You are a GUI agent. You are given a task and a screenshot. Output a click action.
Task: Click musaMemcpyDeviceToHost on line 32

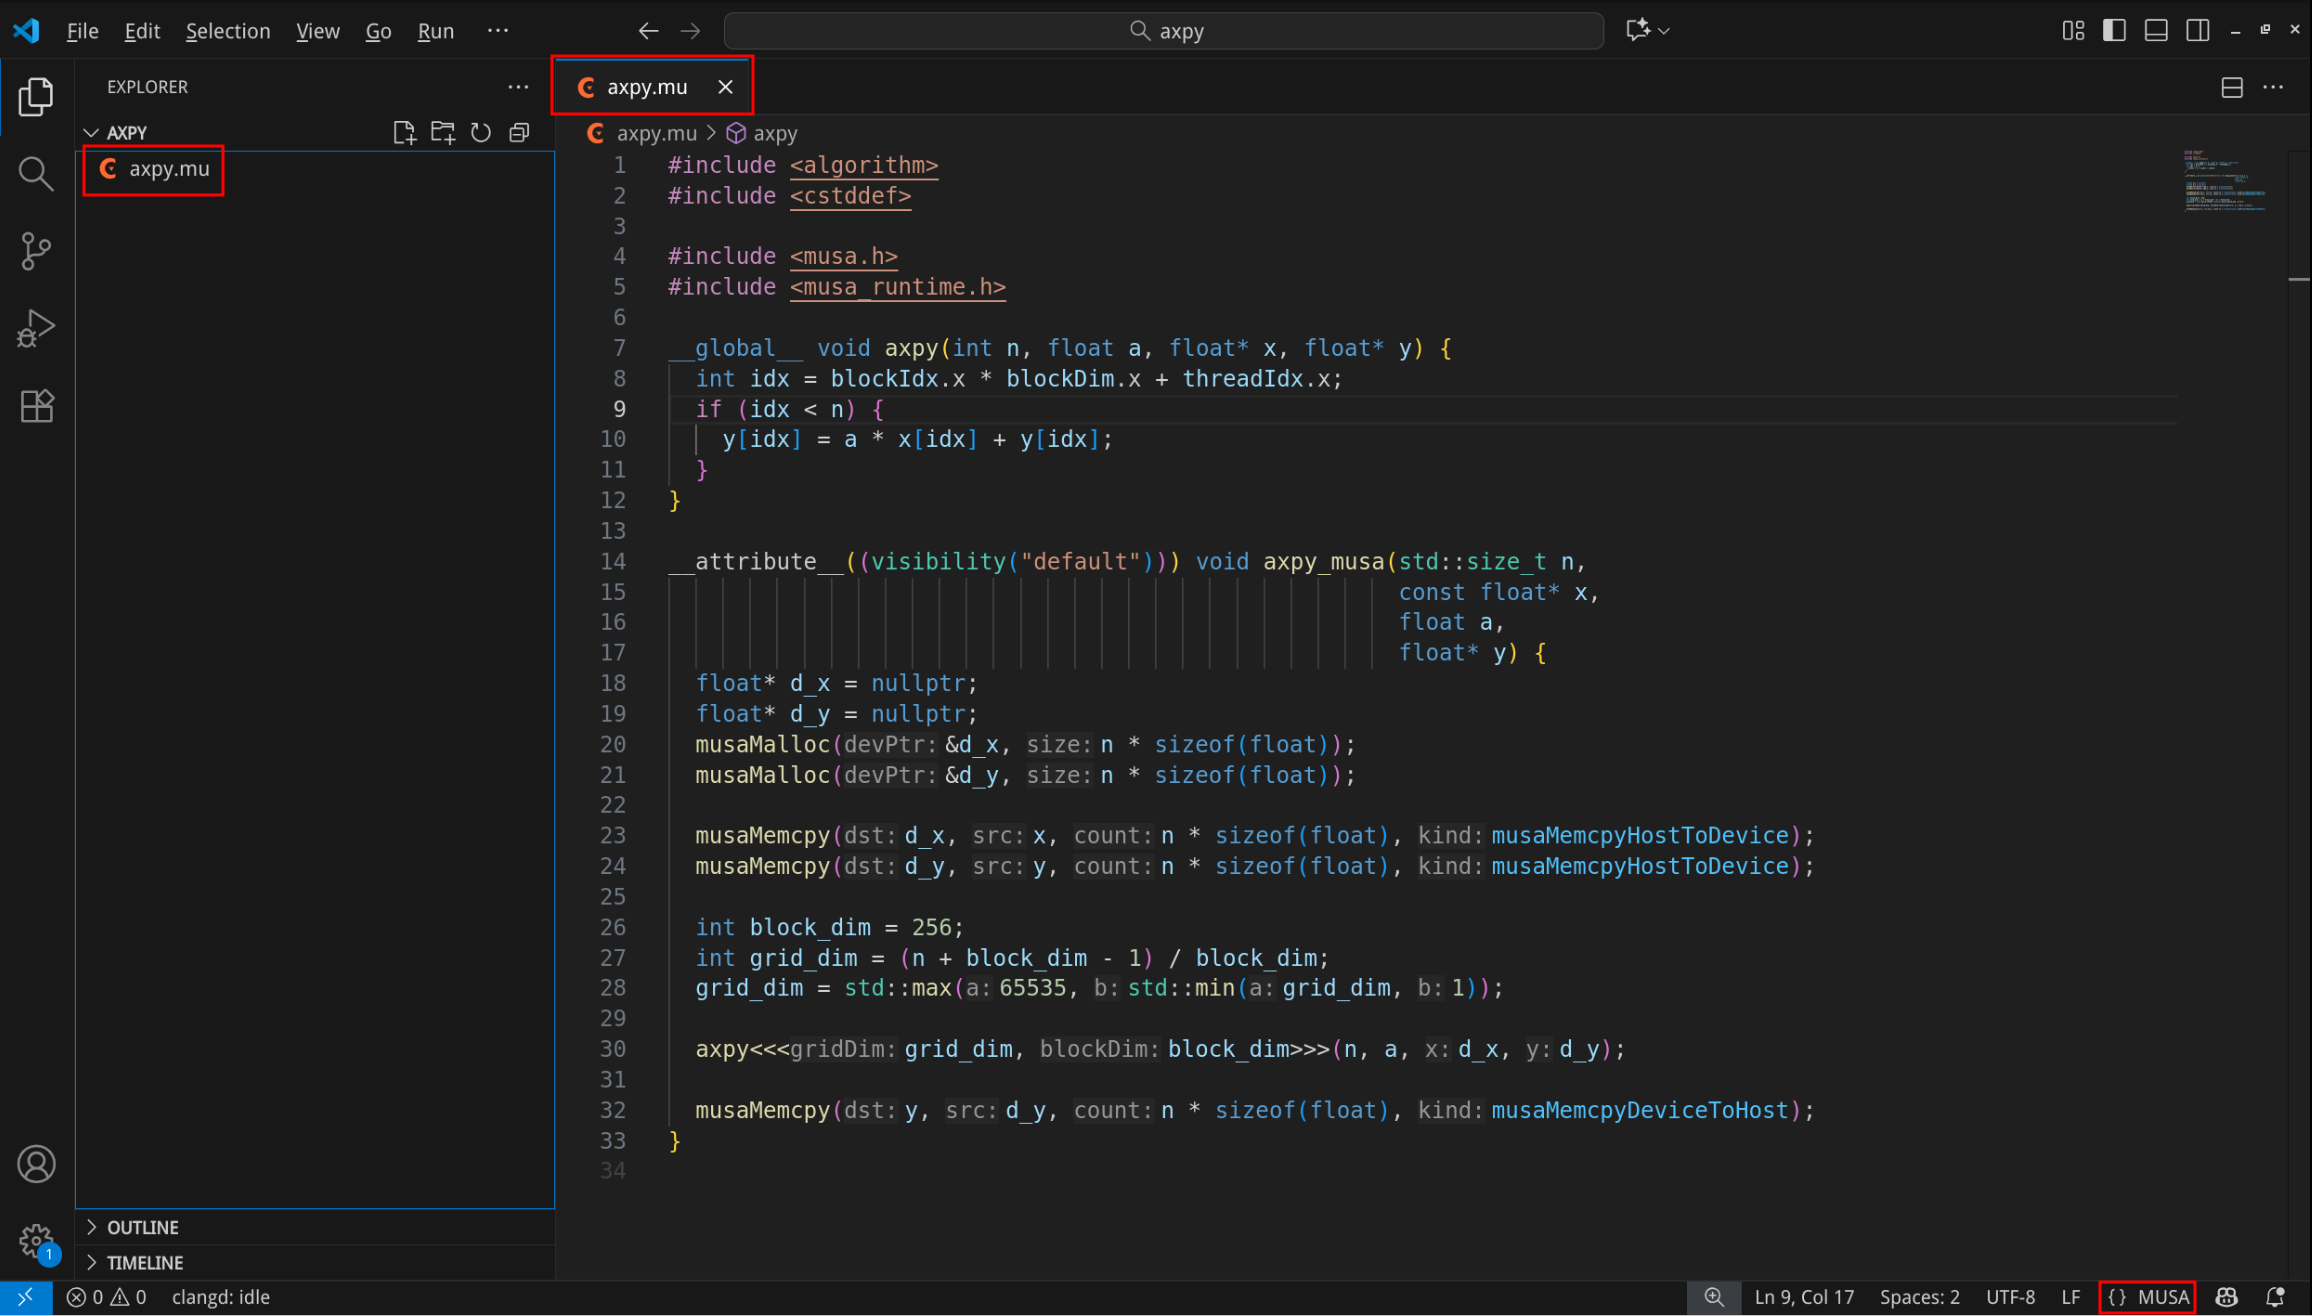pos(1639,1111)
